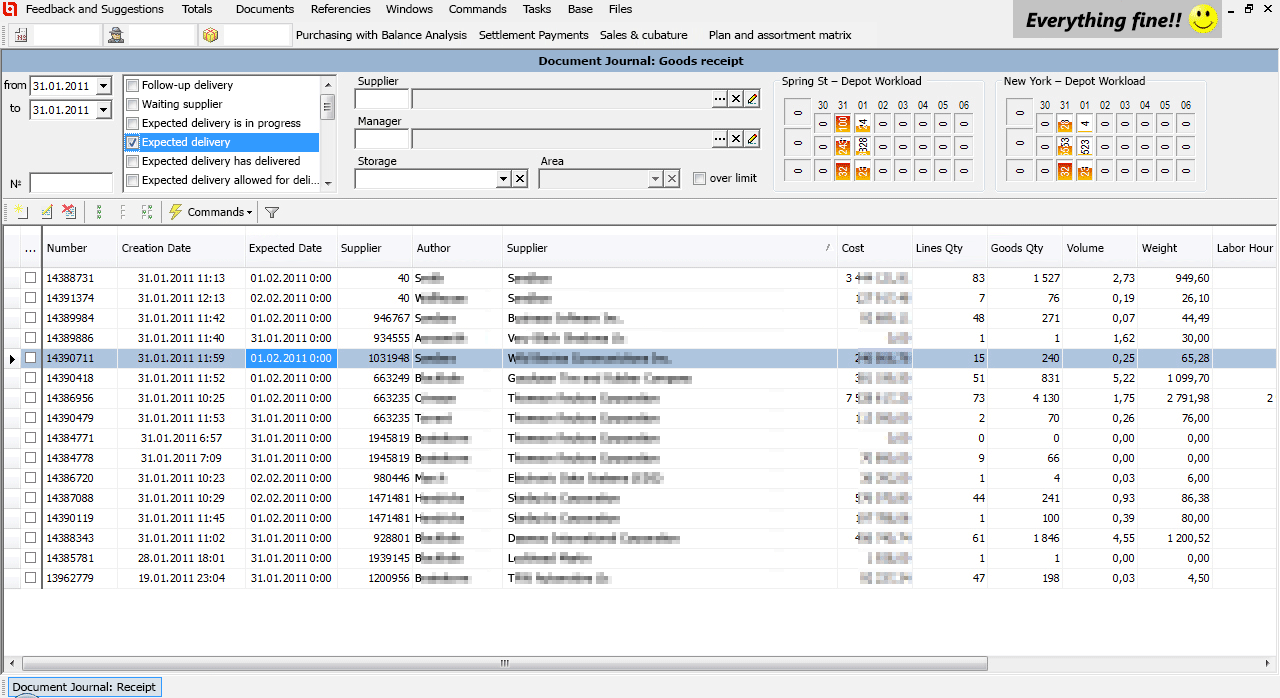Open Purchasing with Balance Analysis
The width and height of the screenshot is (1280, 698).
point(381,35)
